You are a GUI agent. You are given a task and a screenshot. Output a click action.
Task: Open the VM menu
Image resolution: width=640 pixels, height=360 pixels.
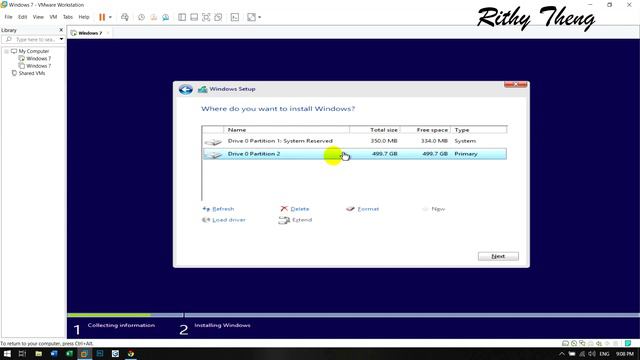(x=53, y=17)
